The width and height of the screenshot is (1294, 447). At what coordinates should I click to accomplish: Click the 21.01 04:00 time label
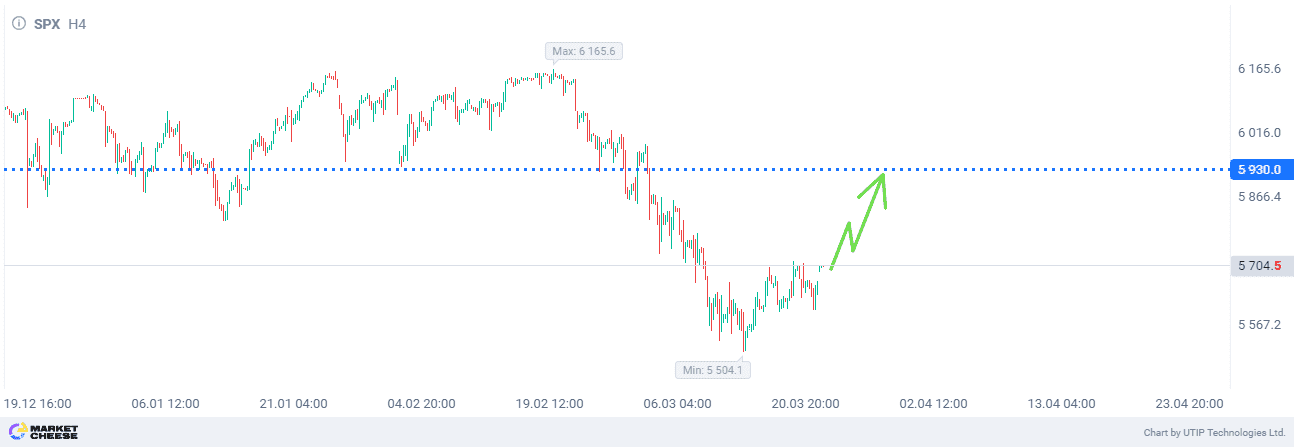pyautogui.click(x=293, y=404)
